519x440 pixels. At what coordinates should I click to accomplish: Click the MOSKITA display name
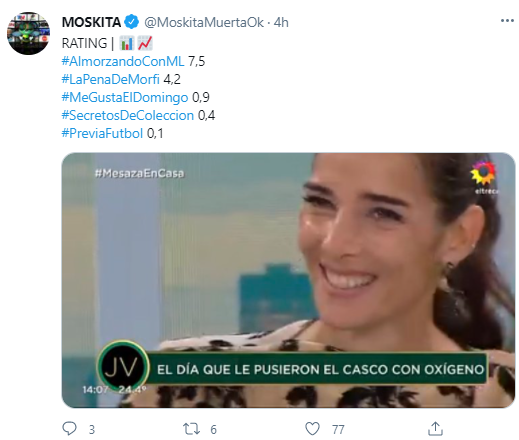[x=91, y=22]
